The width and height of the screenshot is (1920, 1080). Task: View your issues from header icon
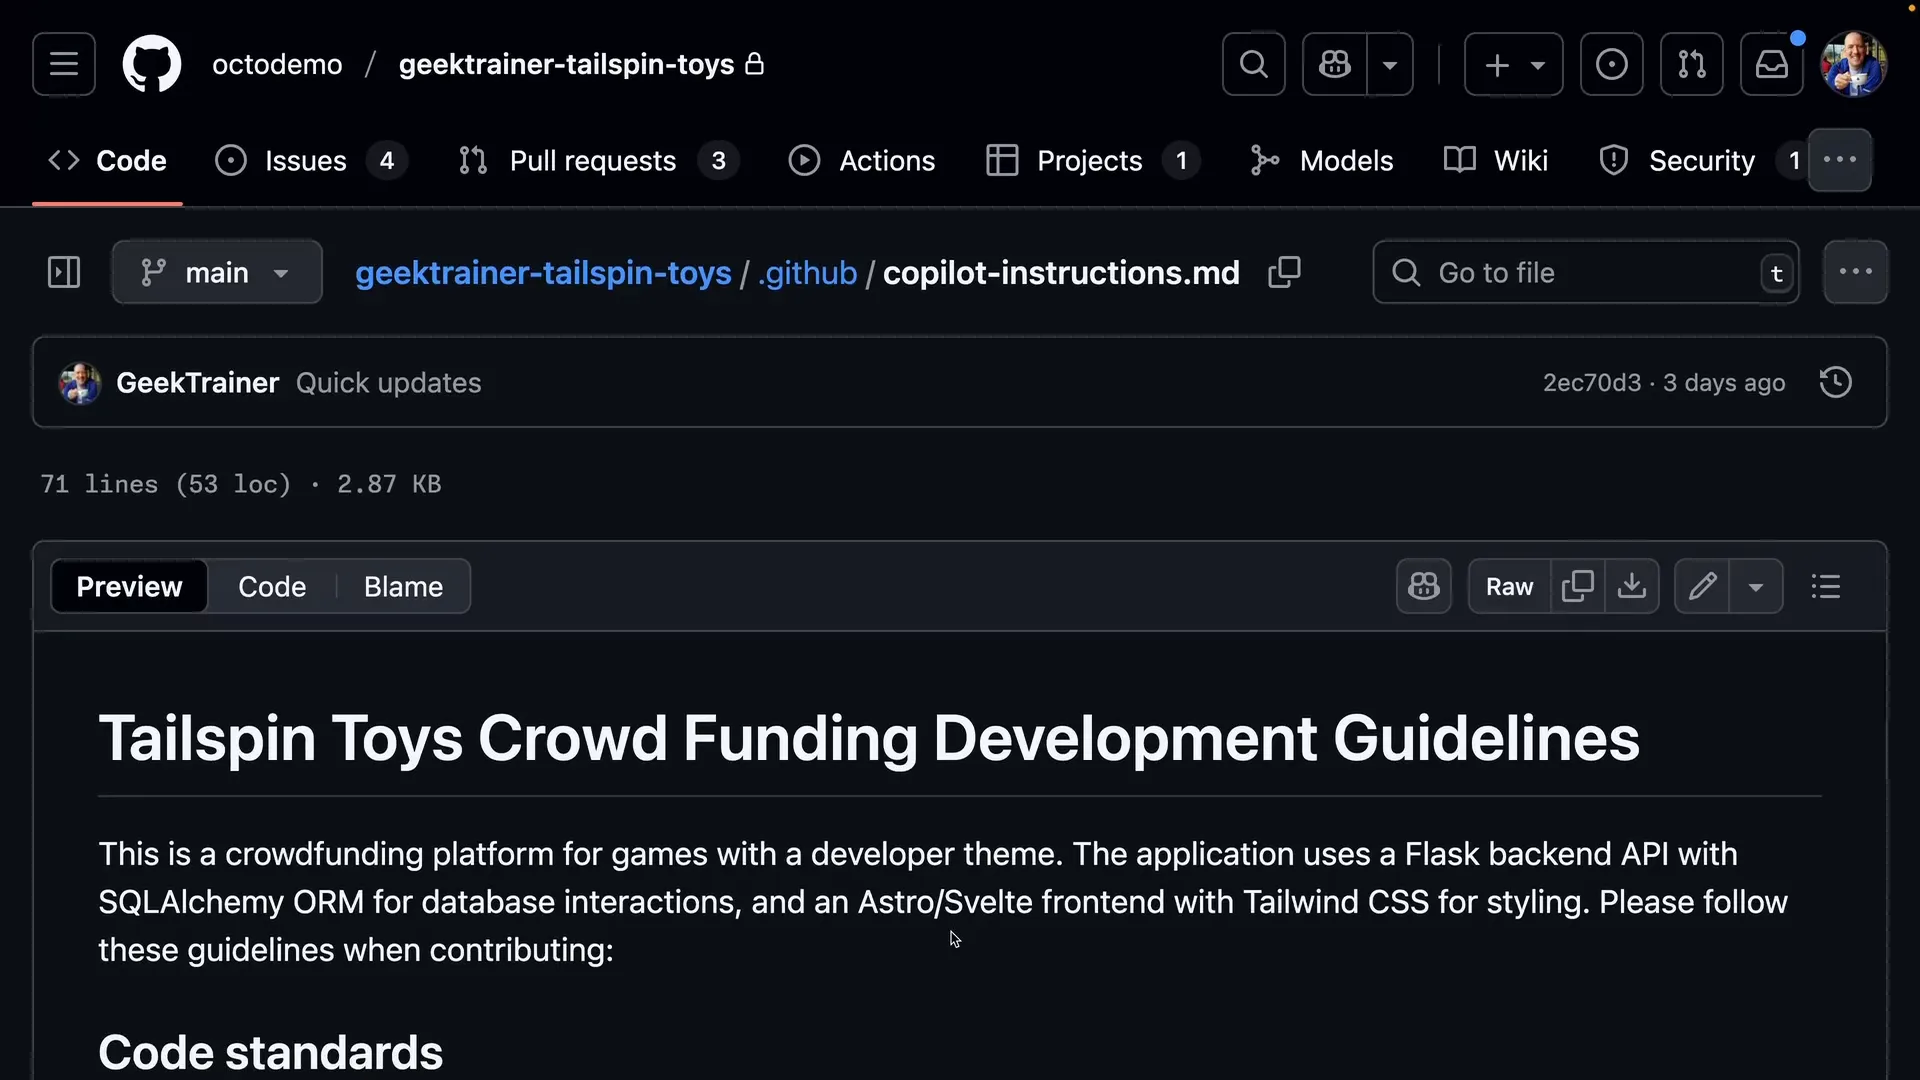pyautogui.click(x=1611, y=64)
